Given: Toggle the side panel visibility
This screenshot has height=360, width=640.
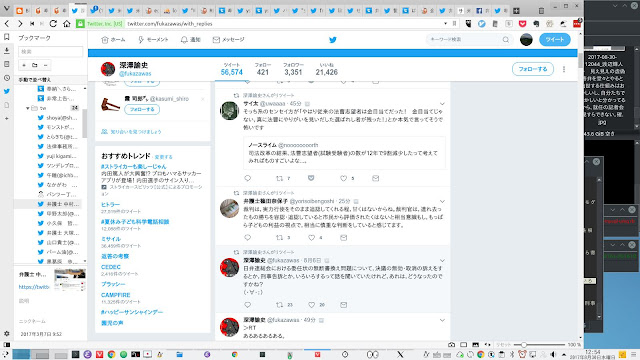Looking at the screenshot, I should point(7,344).
